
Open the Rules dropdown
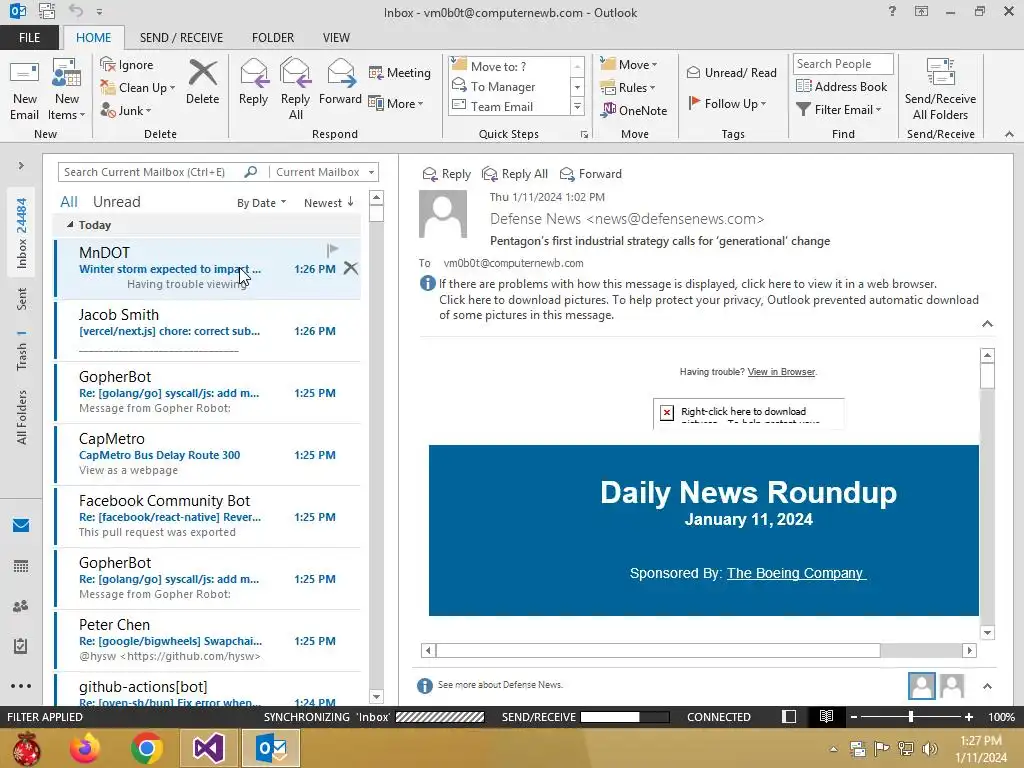628,88
